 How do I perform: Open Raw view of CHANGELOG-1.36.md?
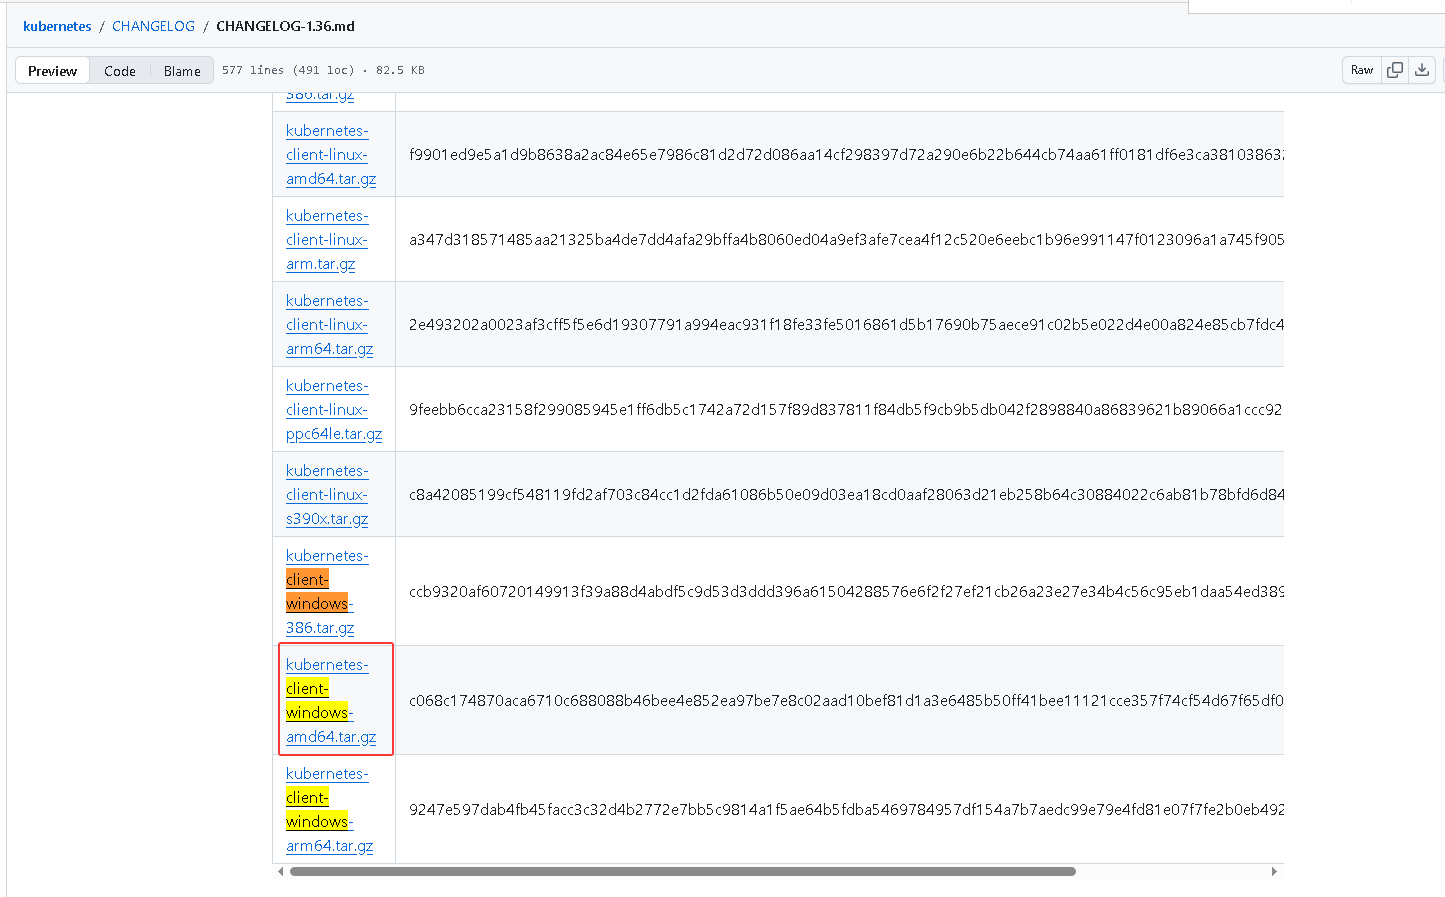coord(1362,70)
